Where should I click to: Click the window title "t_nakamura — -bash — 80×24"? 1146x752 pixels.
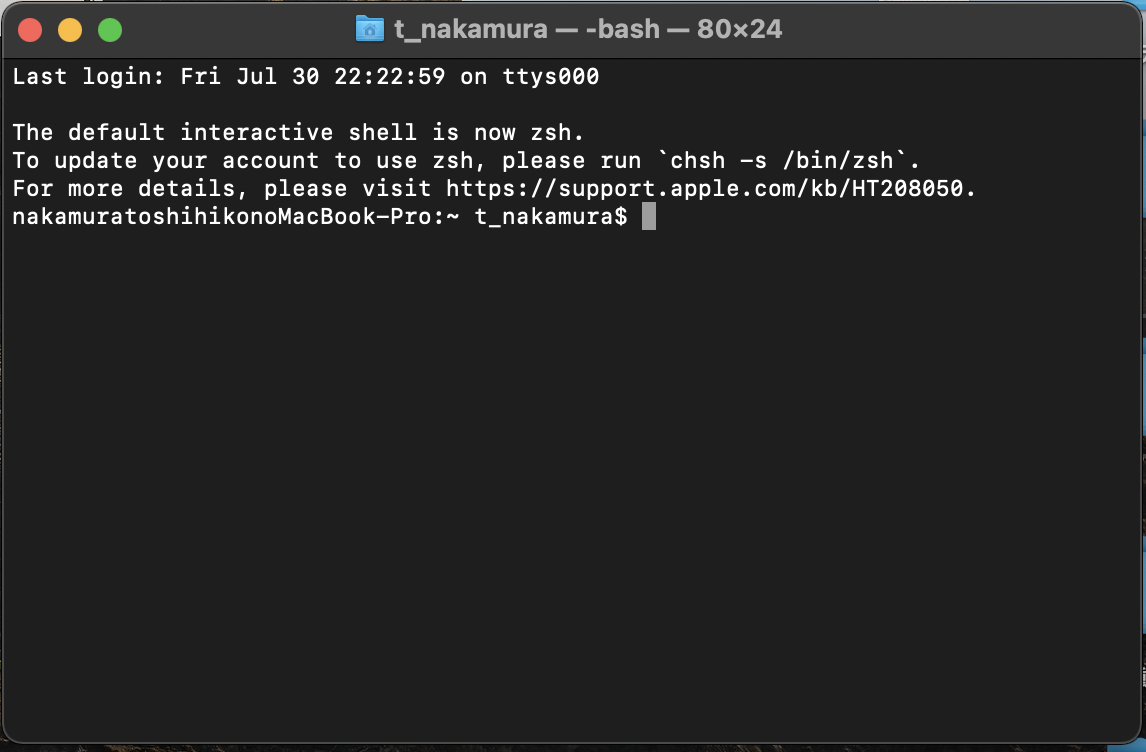click(588, 29)
